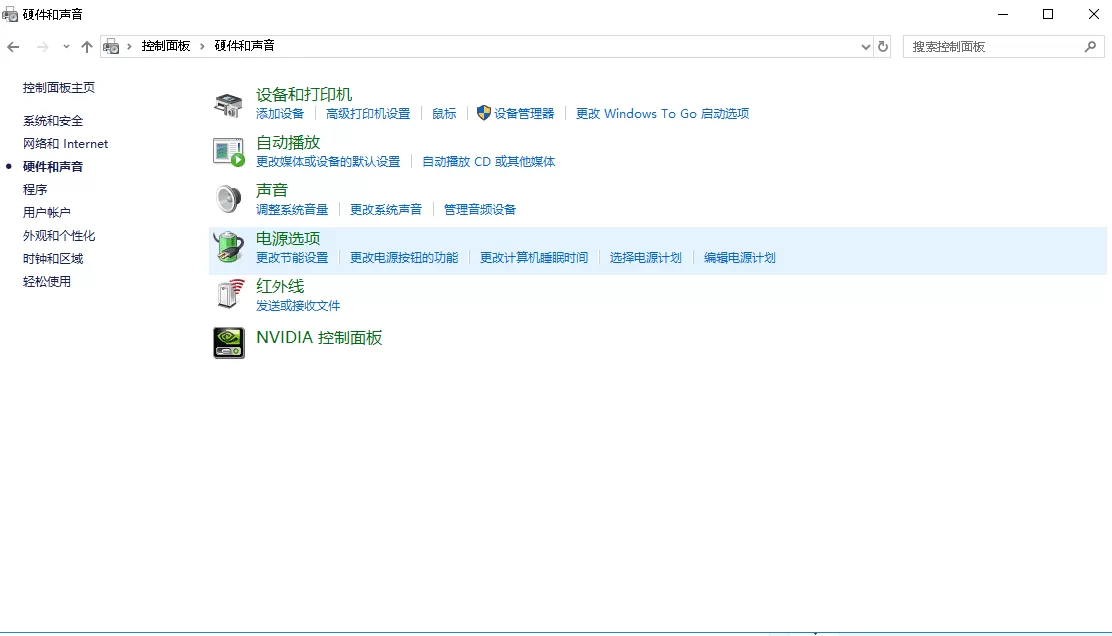Image resolution: width=1112 pixels, height=636 pixels.
Task: Click the 添加设备 link
Action: (280, 114)
